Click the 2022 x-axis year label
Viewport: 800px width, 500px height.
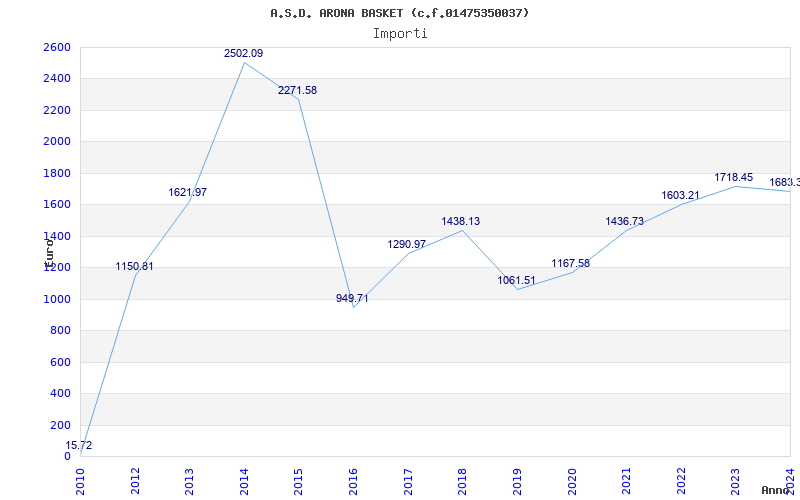tap(681, 481)
